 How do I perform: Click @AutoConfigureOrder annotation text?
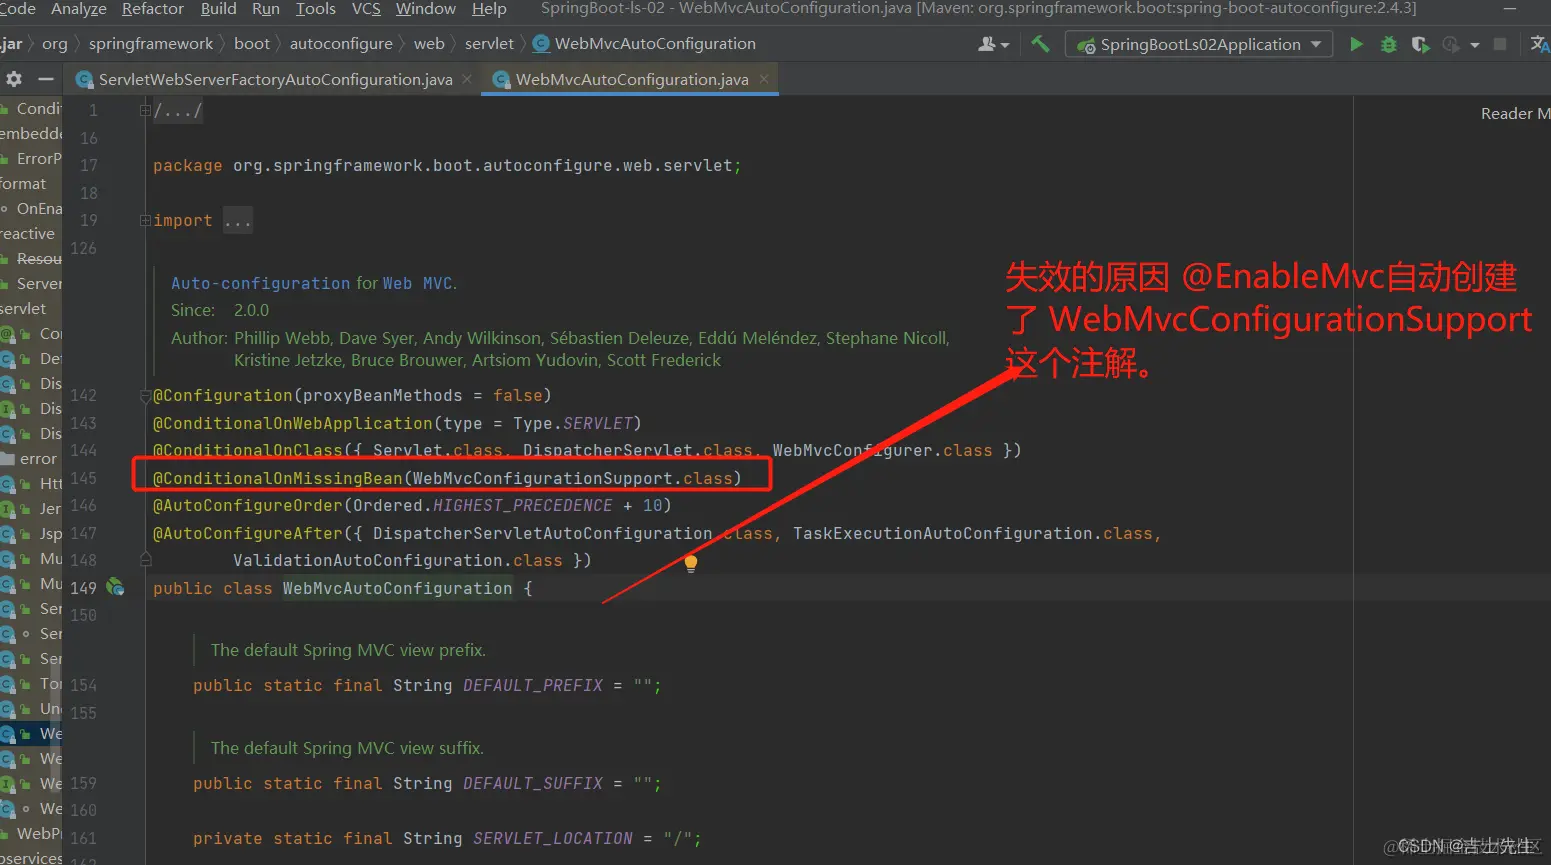click(247, 505)
